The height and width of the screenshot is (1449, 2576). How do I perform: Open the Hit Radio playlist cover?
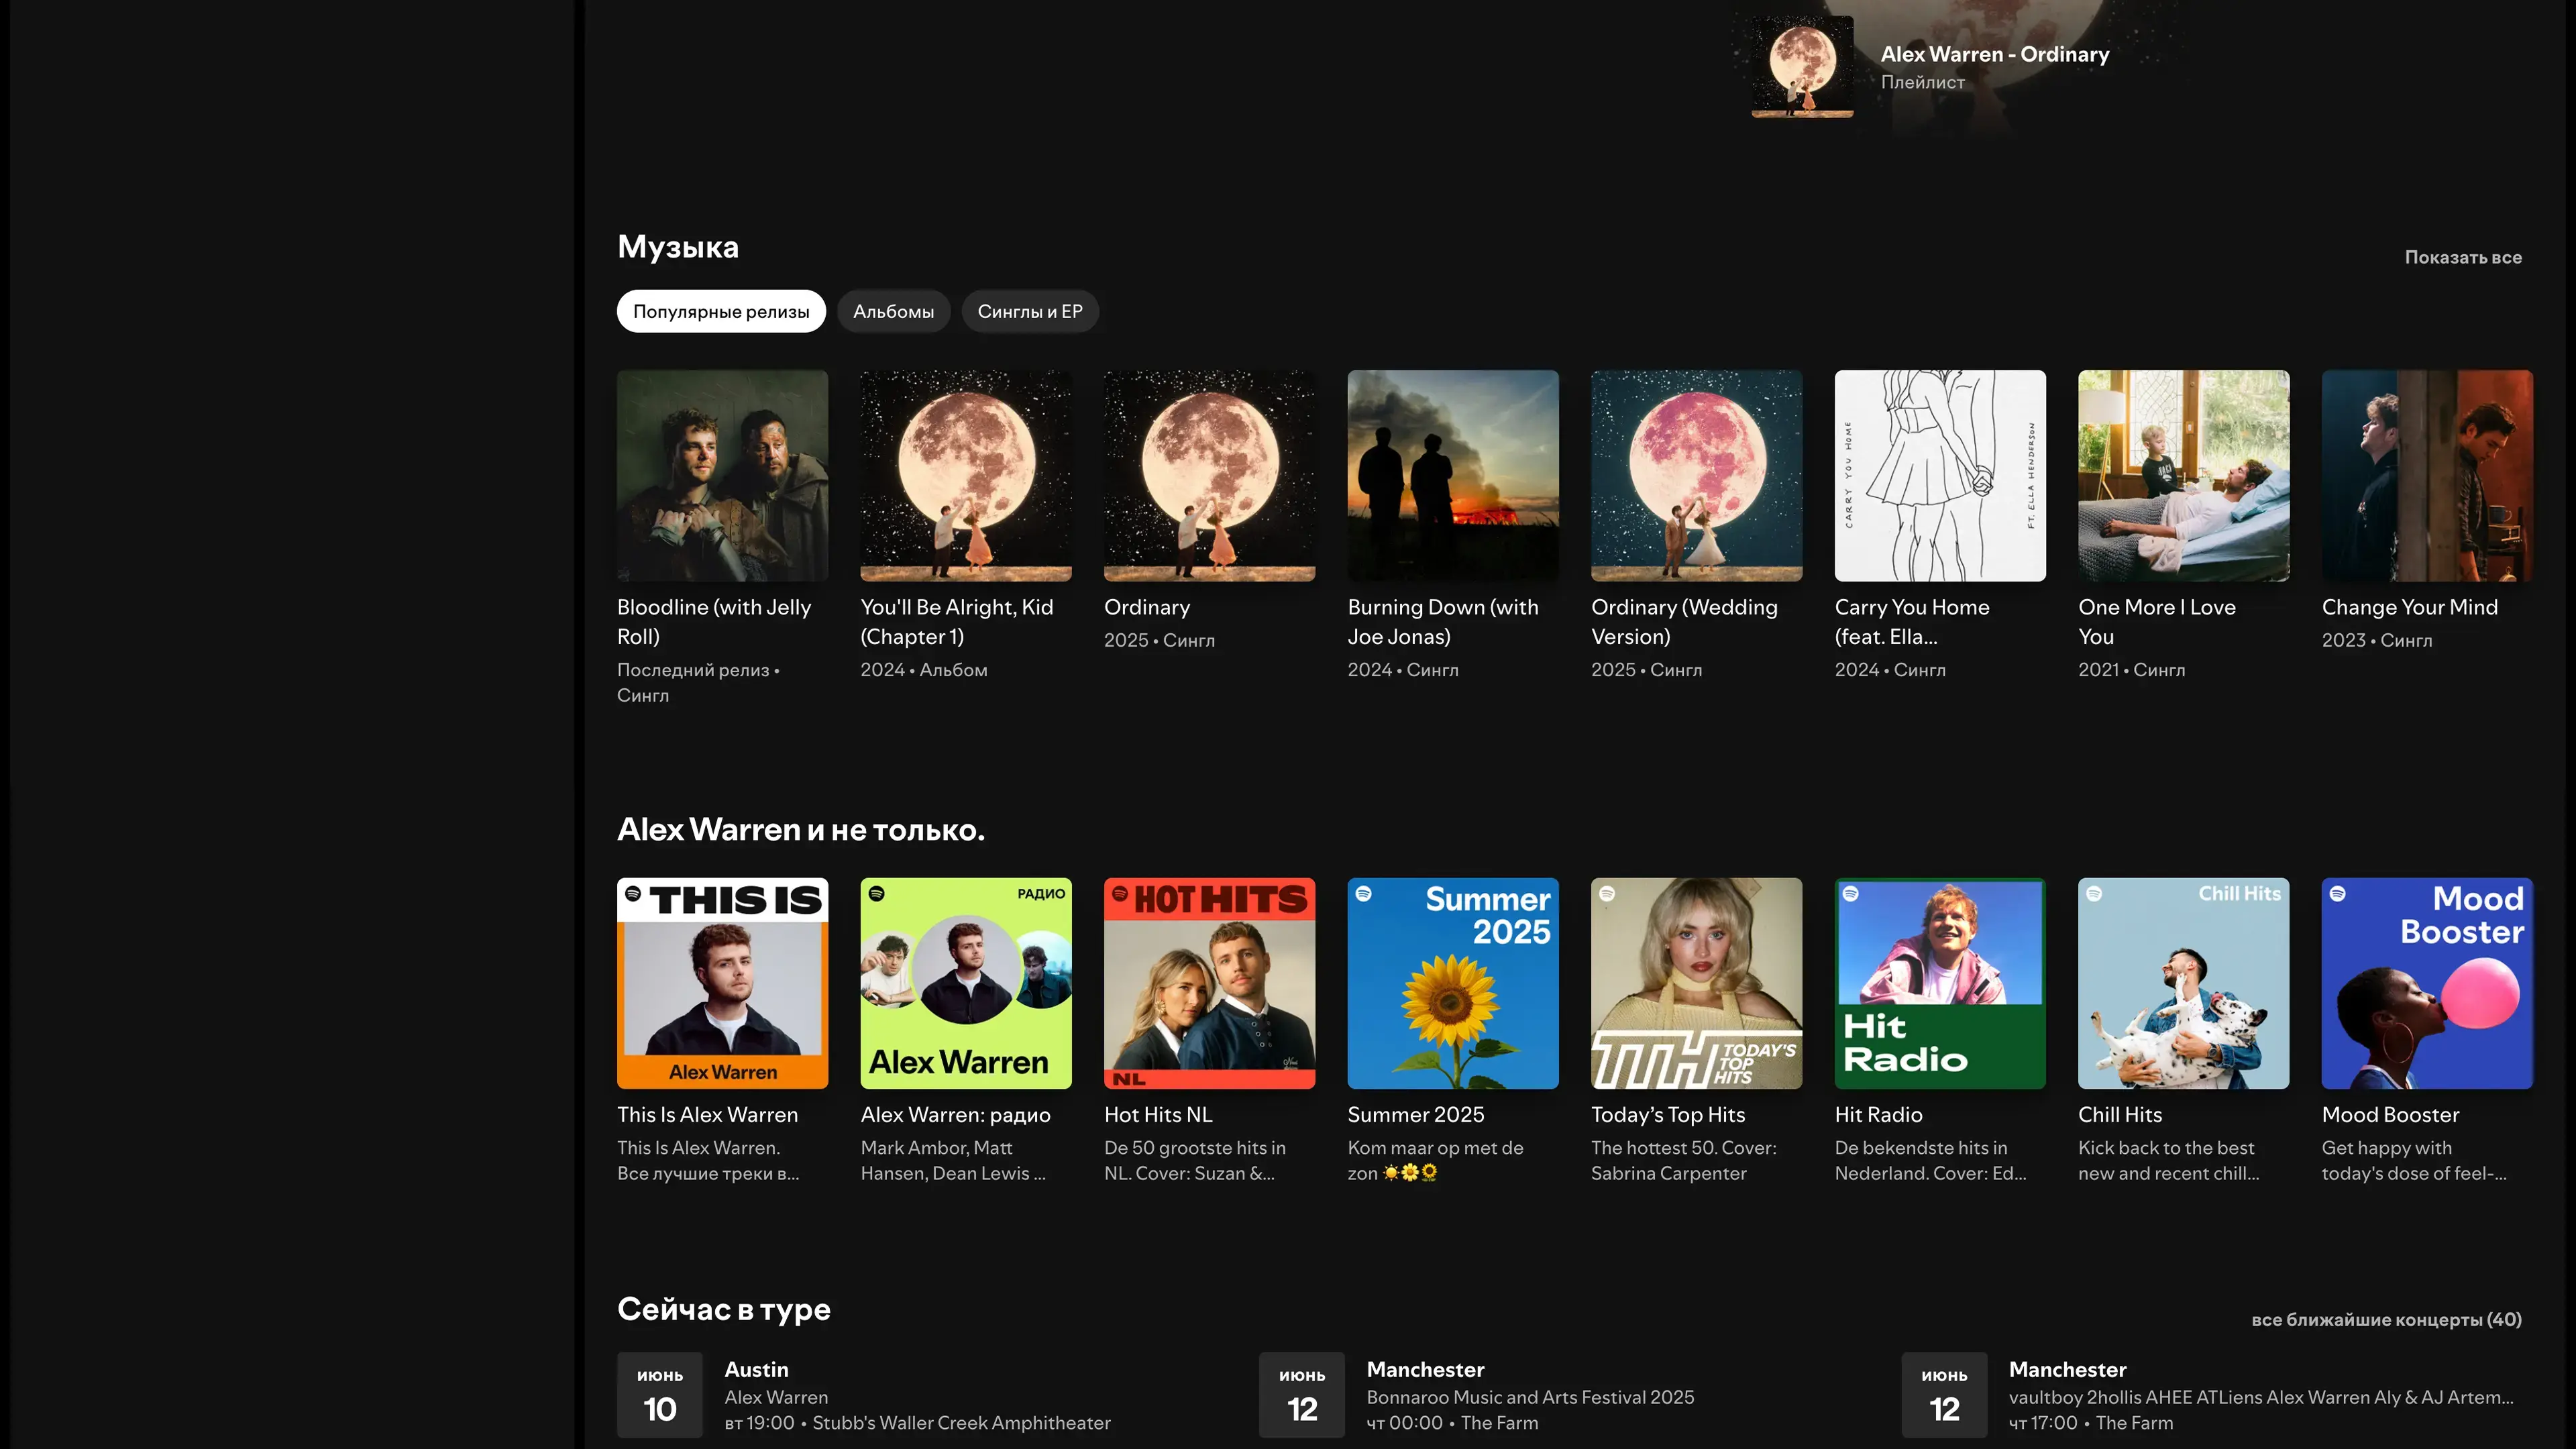(1939, 983)
